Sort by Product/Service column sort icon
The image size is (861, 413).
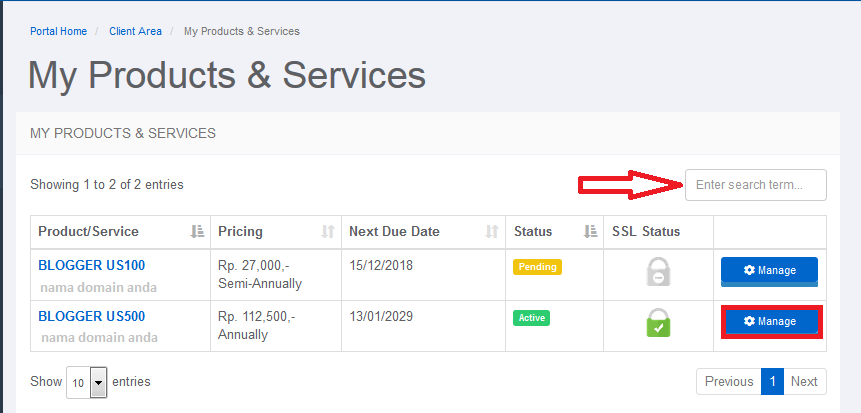tap(197, 232)
